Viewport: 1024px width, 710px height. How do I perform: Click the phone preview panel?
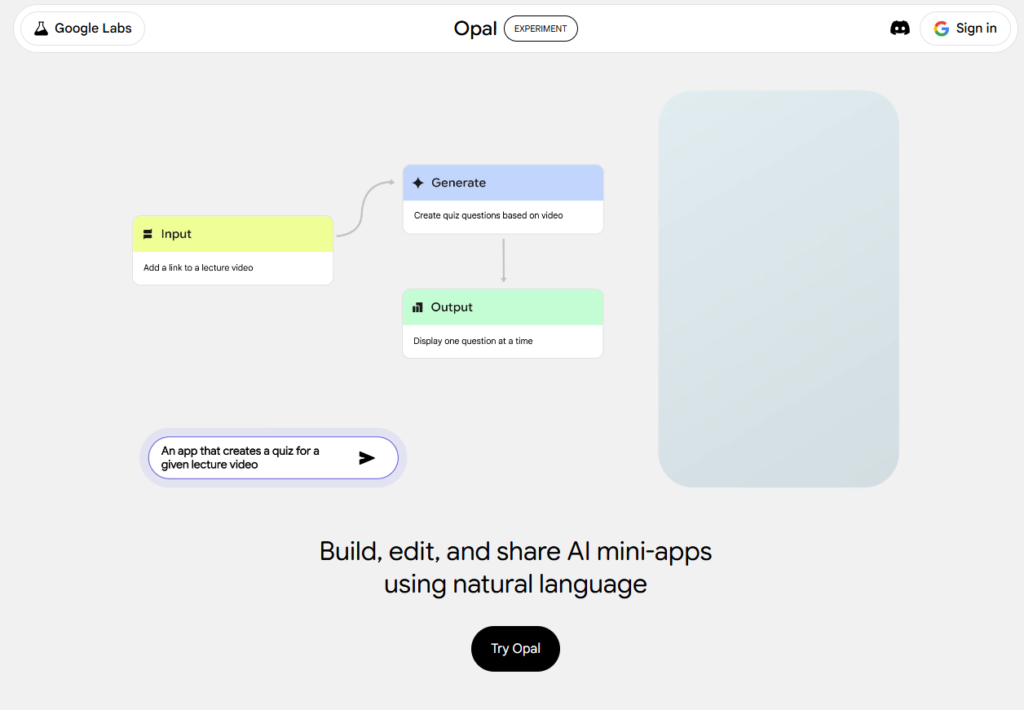[x=778, y=288]
